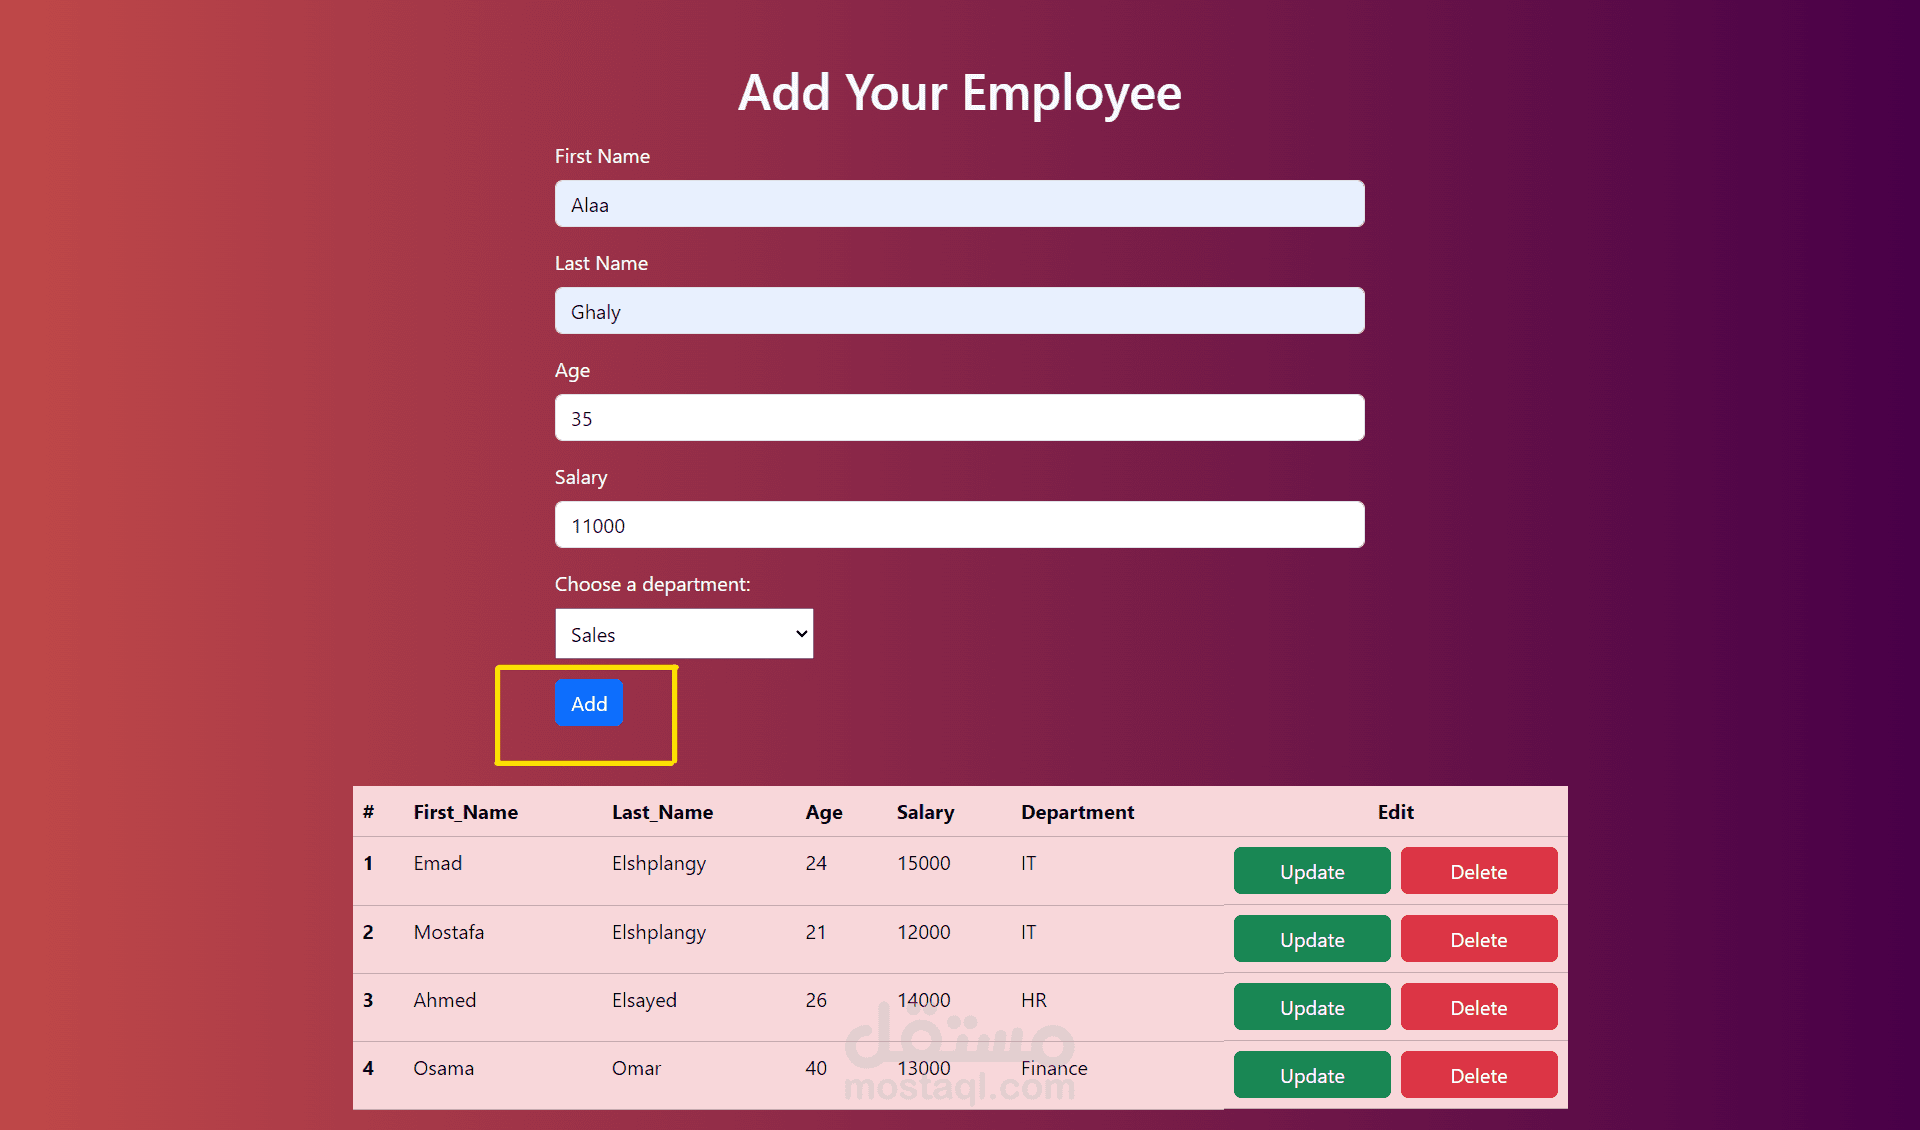Click the Department column header

(x=1077, y=812)
